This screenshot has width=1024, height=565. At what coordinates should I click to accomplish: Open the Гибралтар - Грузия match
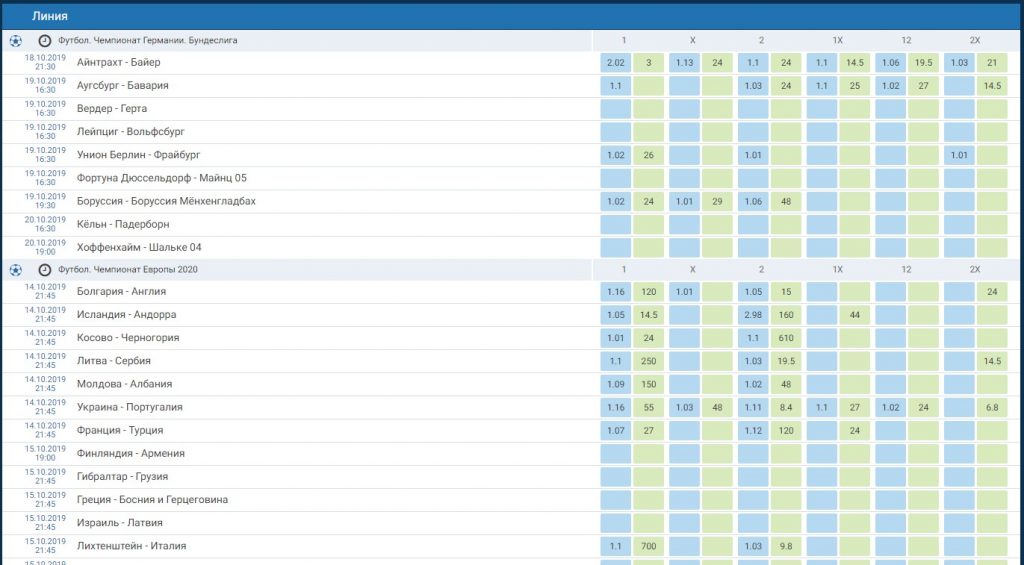[122, 477]
